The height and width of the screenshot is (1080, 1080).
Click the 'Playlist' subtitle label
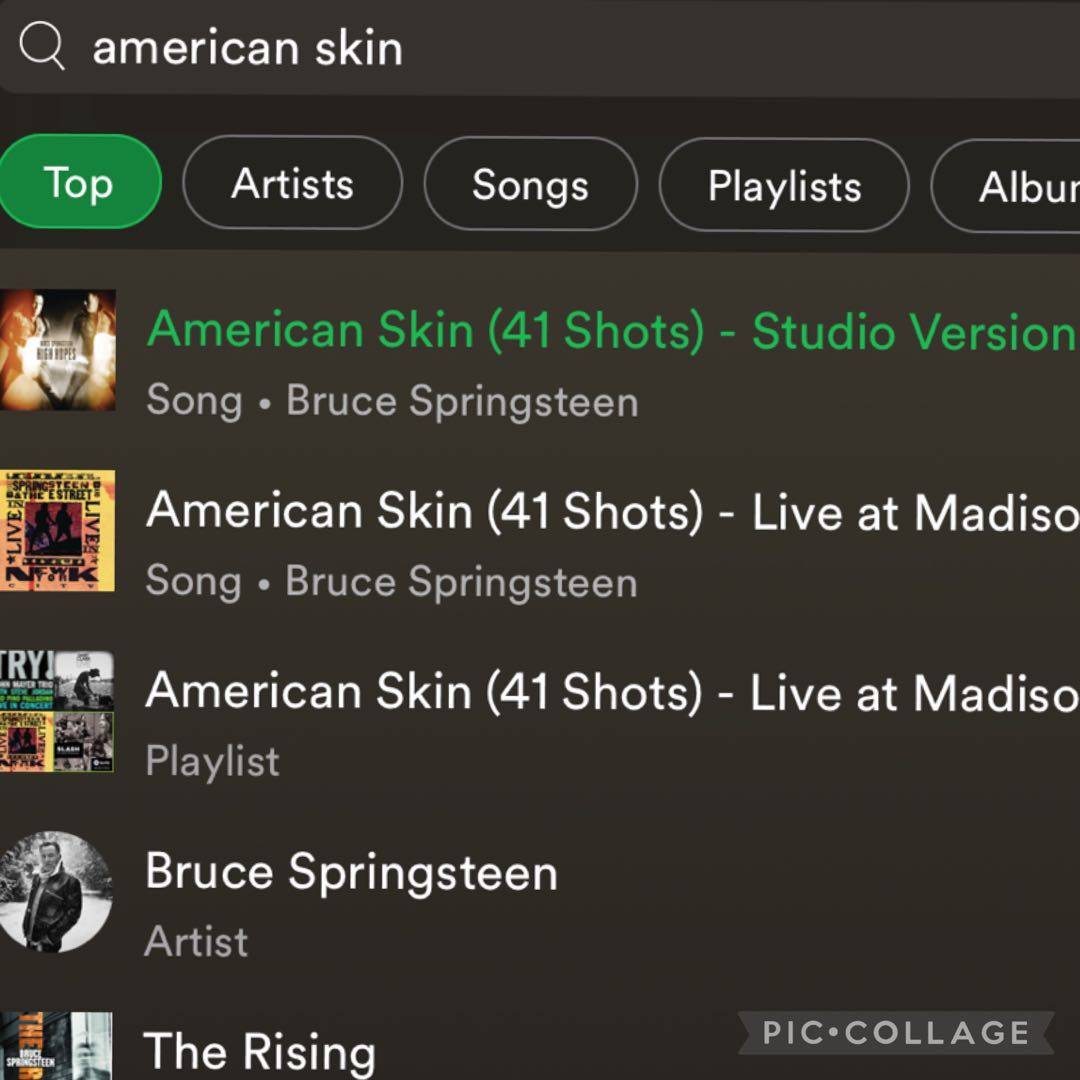tap(212, 762)
